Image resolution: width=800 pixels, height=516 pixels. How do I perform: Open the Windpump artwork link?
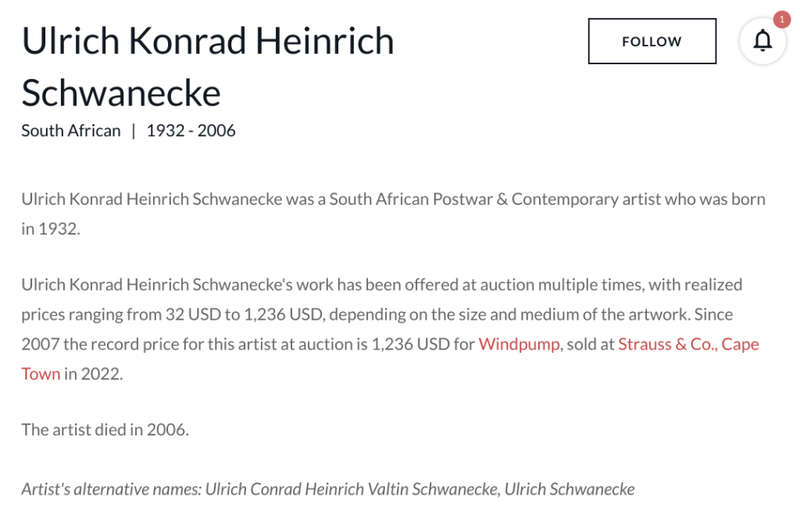pos(519,344)
